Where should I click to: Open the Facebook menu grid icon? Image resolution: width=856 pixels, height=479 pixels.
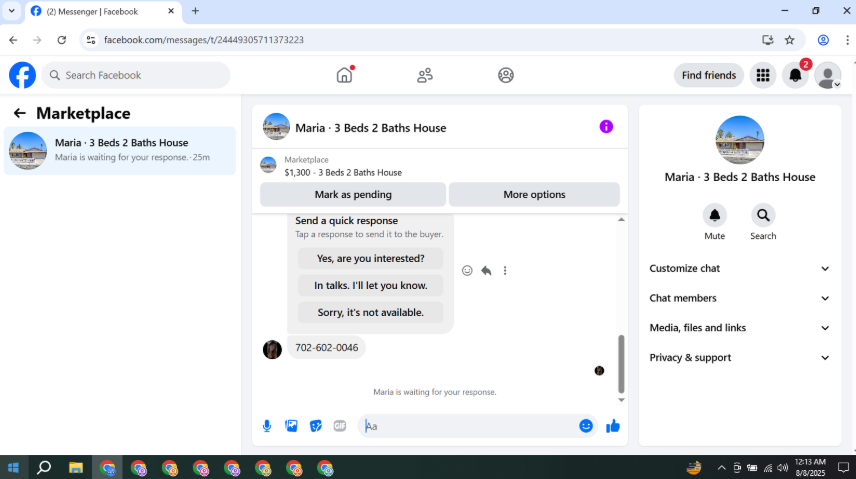pyautogui.click(x=763, y=75)
